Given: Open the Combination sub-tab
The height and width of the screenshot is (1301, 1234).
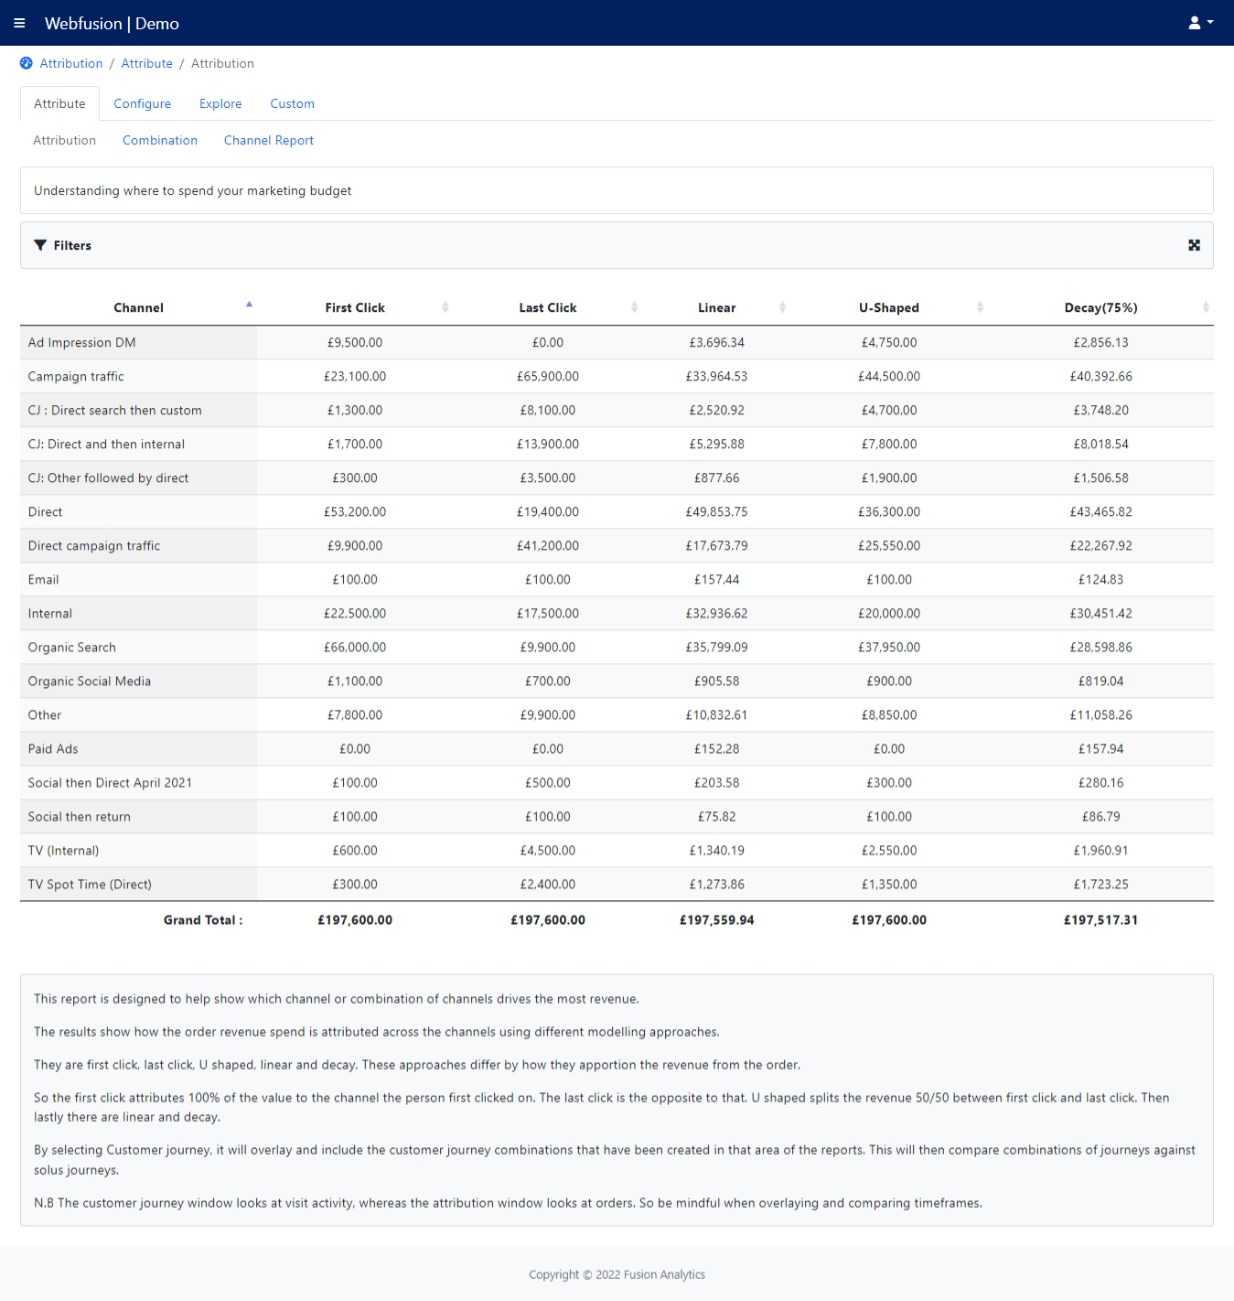Looking at the screenshot, I should pos(160,140).
